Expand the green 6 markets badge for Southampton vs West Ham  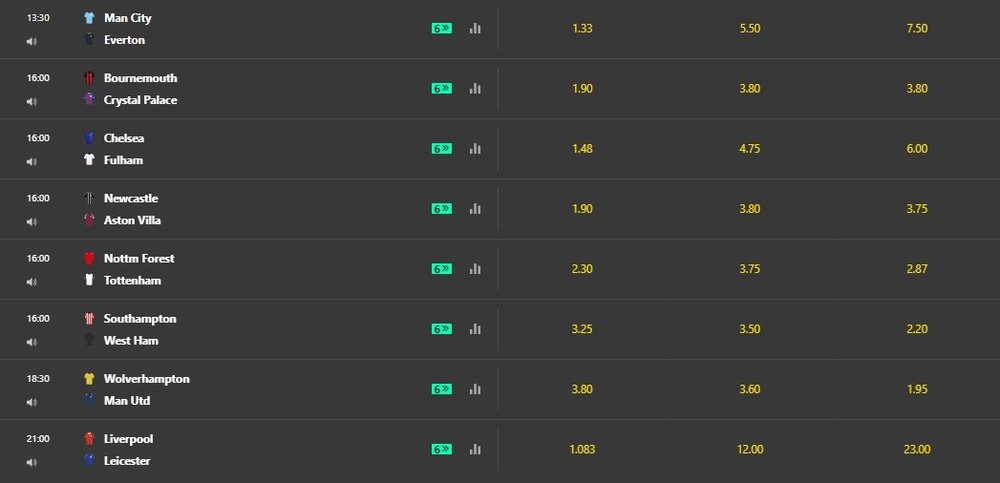(x=441, y=329)
